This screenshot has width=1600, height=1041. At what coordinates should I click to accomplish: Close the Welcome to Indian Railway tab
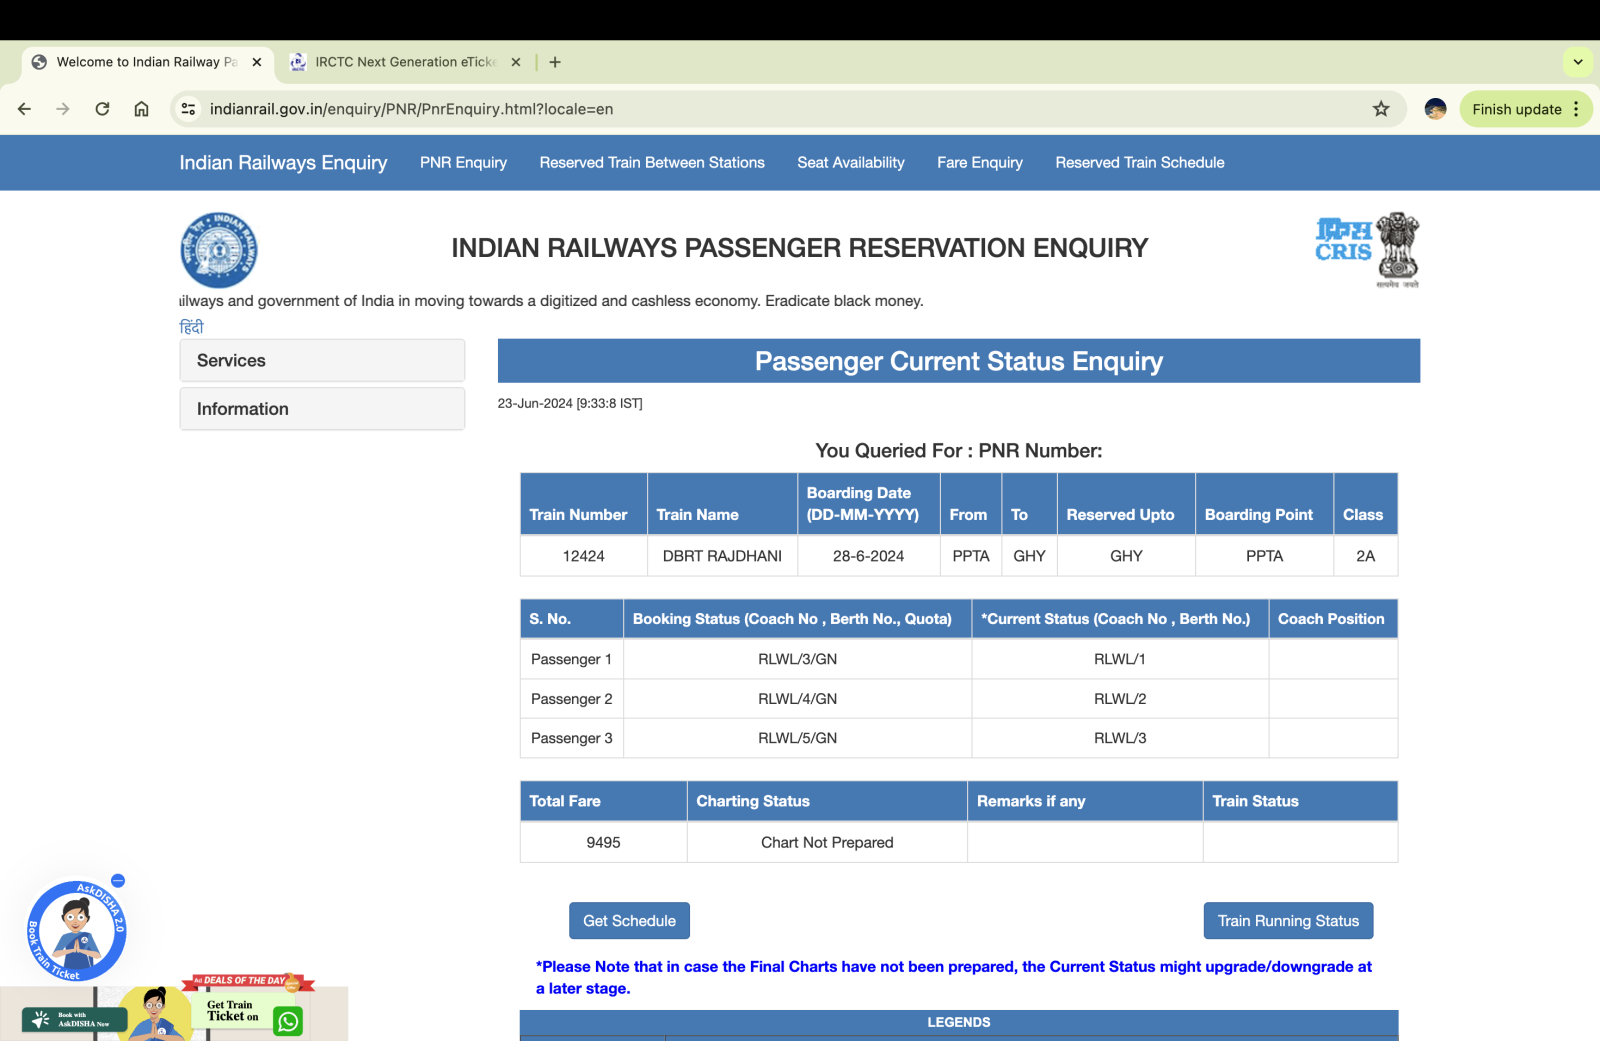click(x=257, y=62)
